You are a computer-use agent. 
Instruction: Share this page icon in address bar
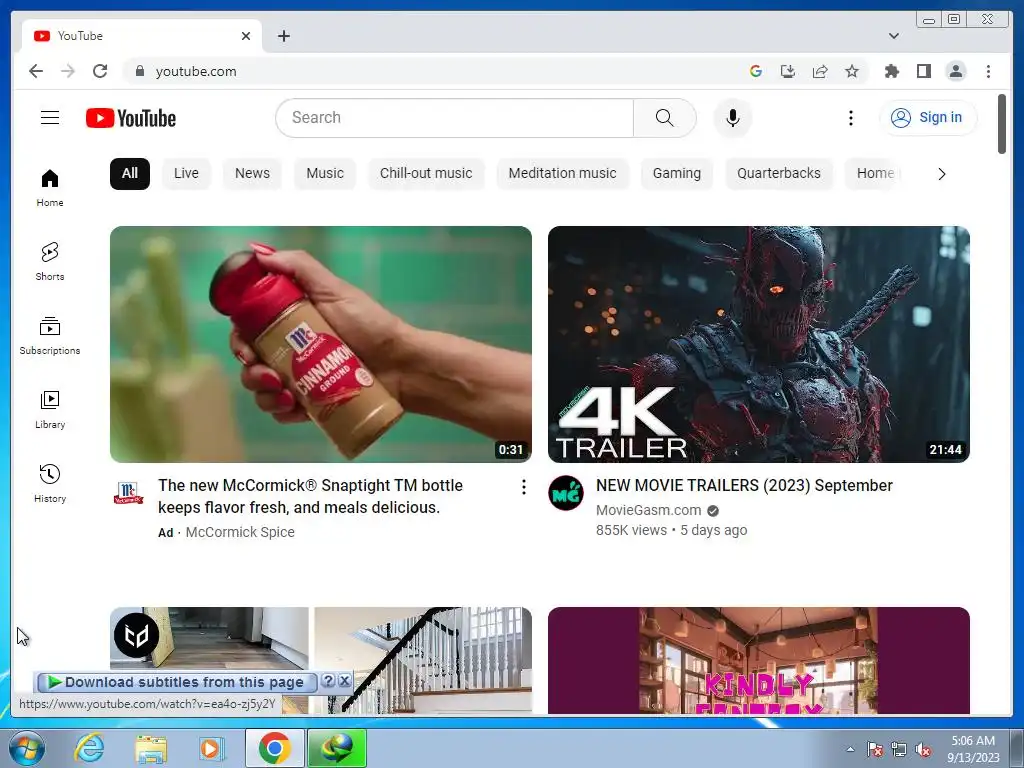[820, 71]
